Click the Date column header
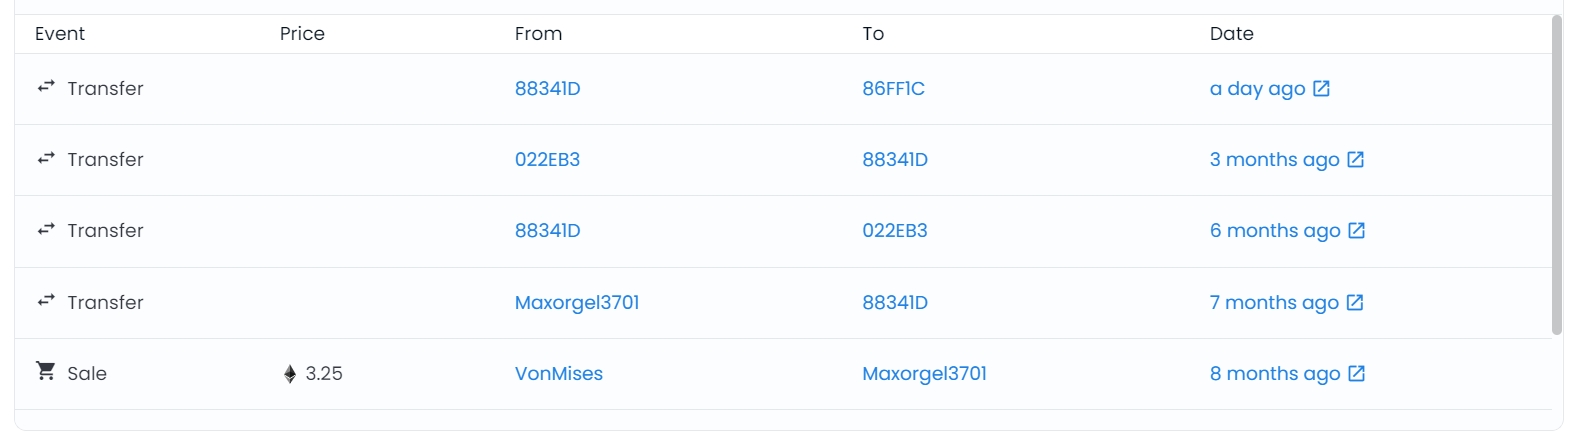The image size is (1574, 439). tap(1231, 34)
